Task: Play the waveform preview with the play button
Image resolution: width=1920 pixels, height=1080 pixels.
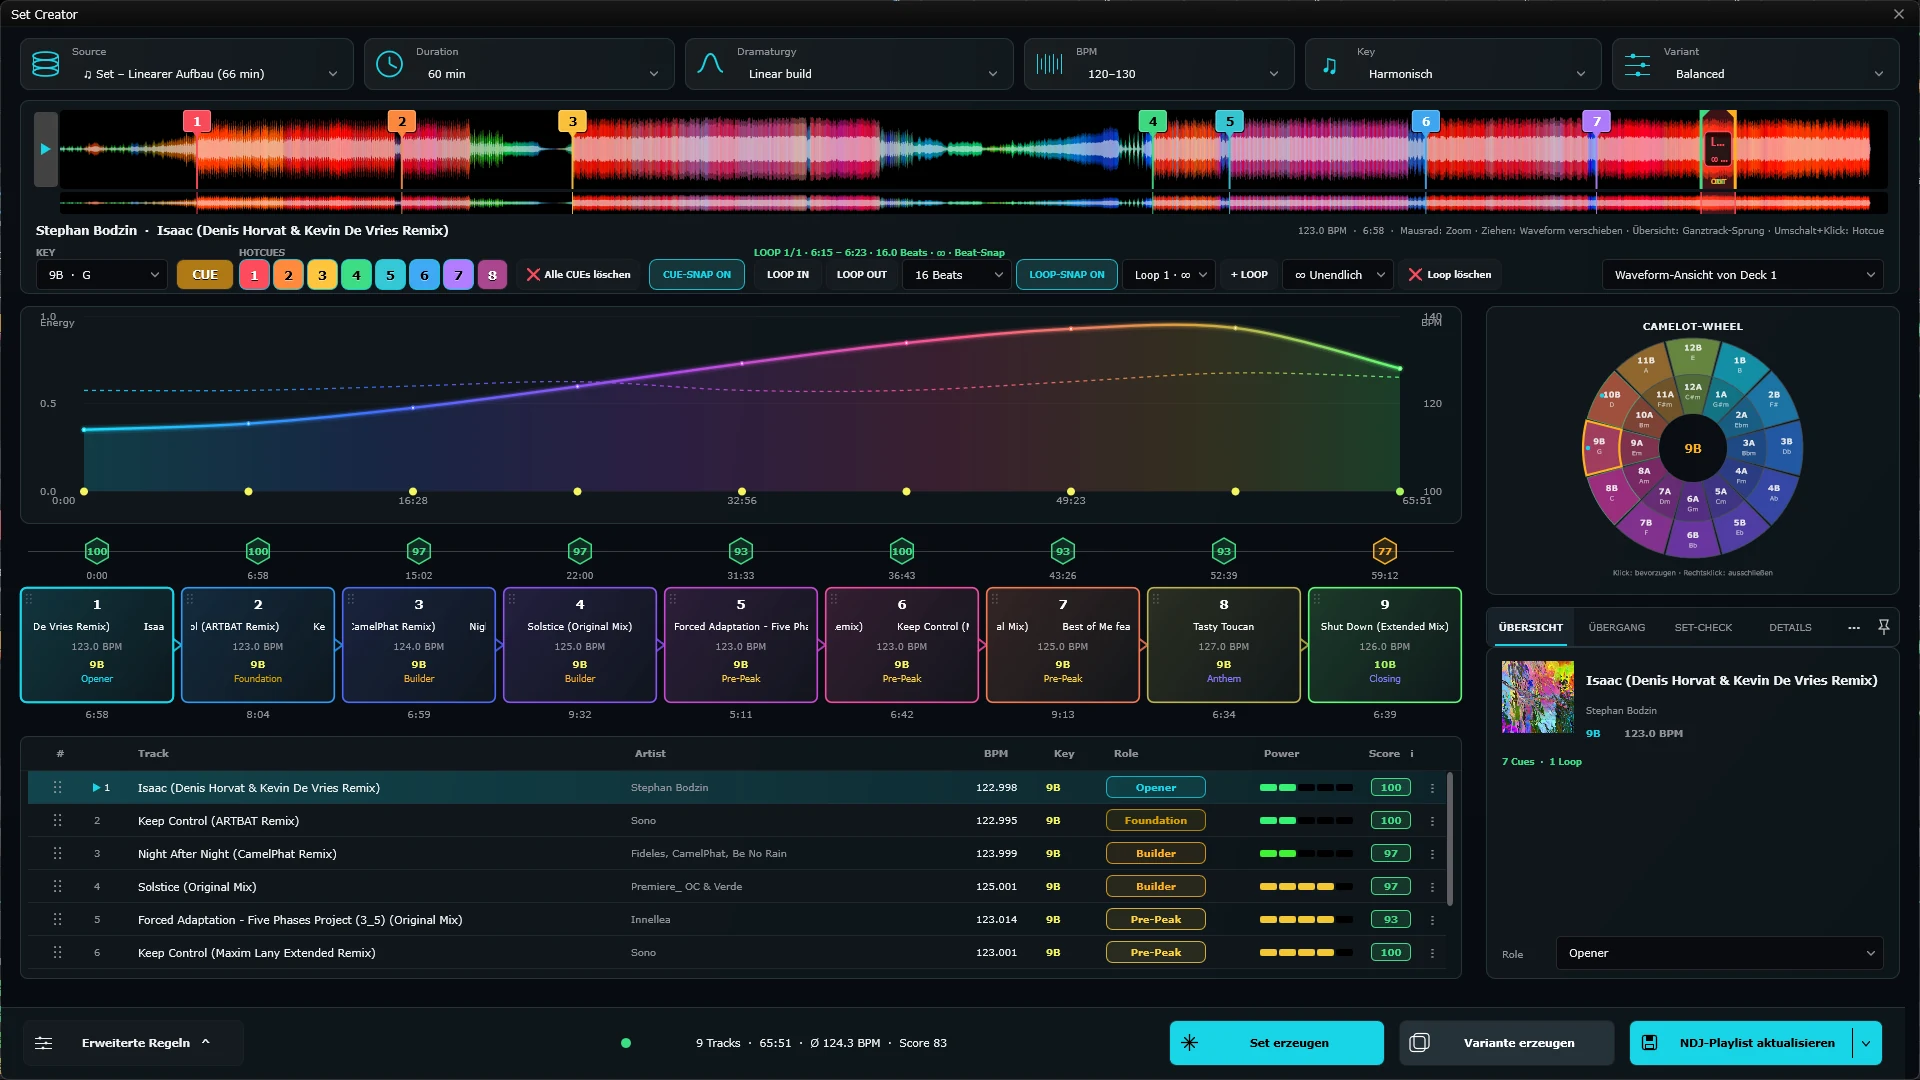Action: tap(46, 149)
